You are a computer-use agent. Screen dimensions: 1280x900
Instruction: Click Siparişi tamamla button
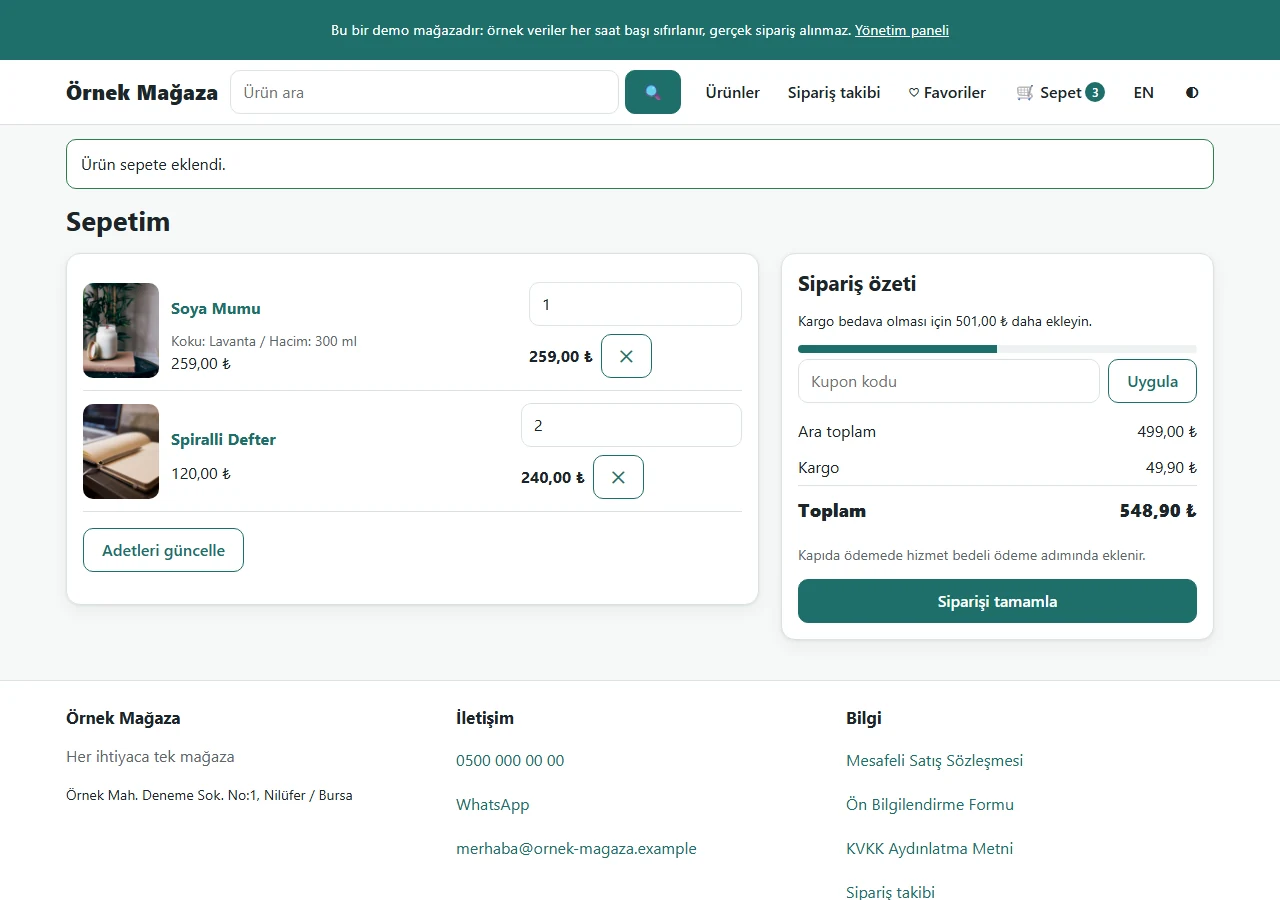click(x=997, y=601)
